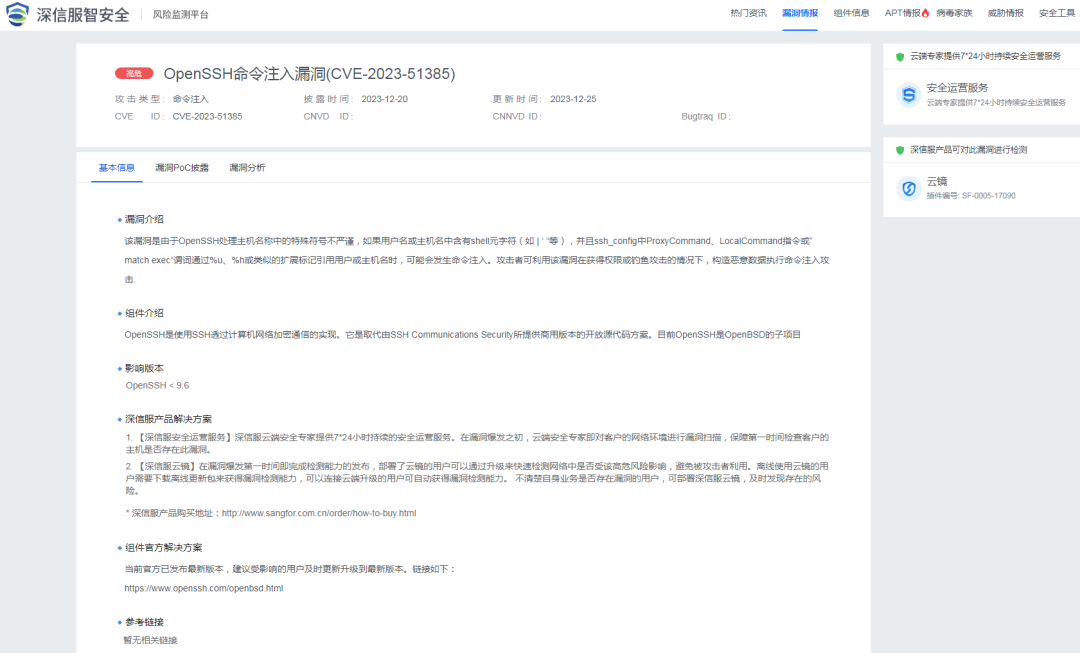The image size is (1080, 653).
Task: Click the 披露时间 value 2023-12-20
Action: pyautogui.click(x=384, y=99)
